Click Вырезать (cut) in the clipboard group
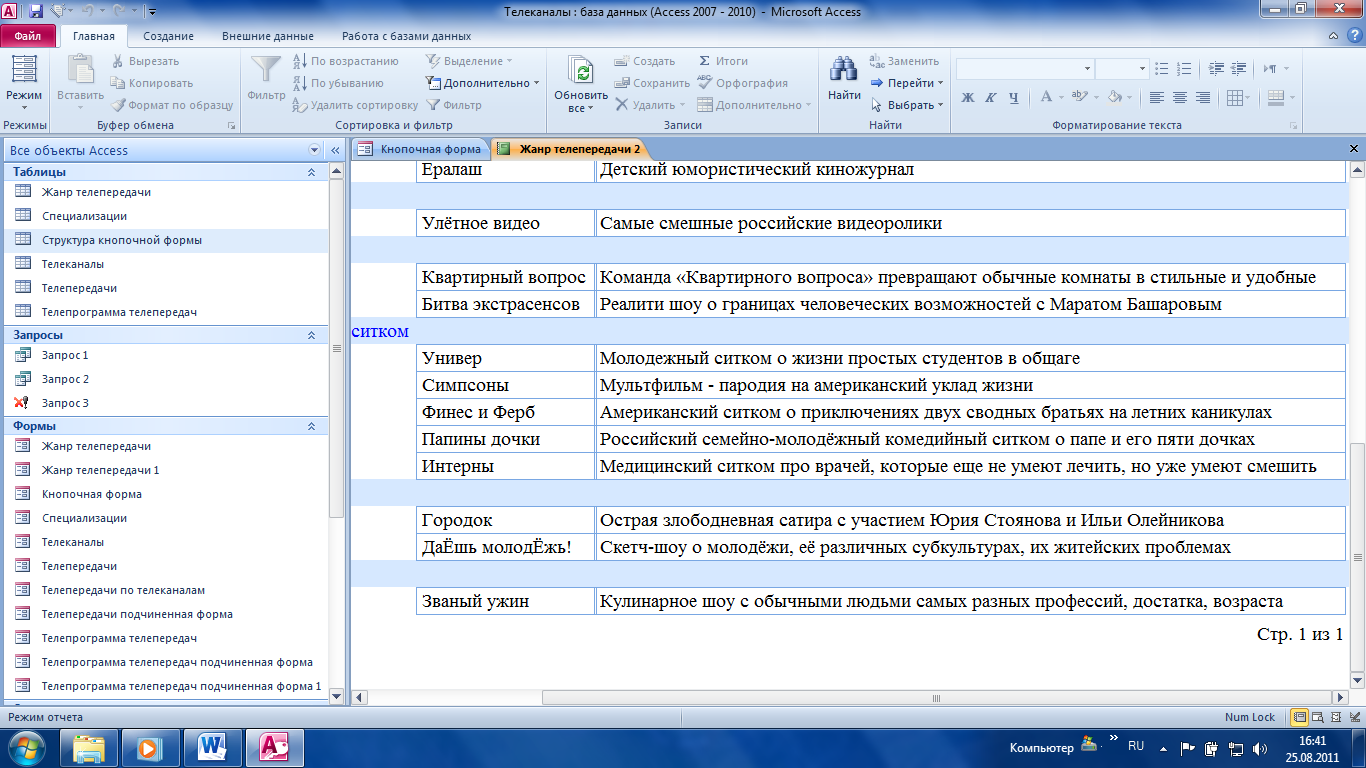 click(144, 61)
